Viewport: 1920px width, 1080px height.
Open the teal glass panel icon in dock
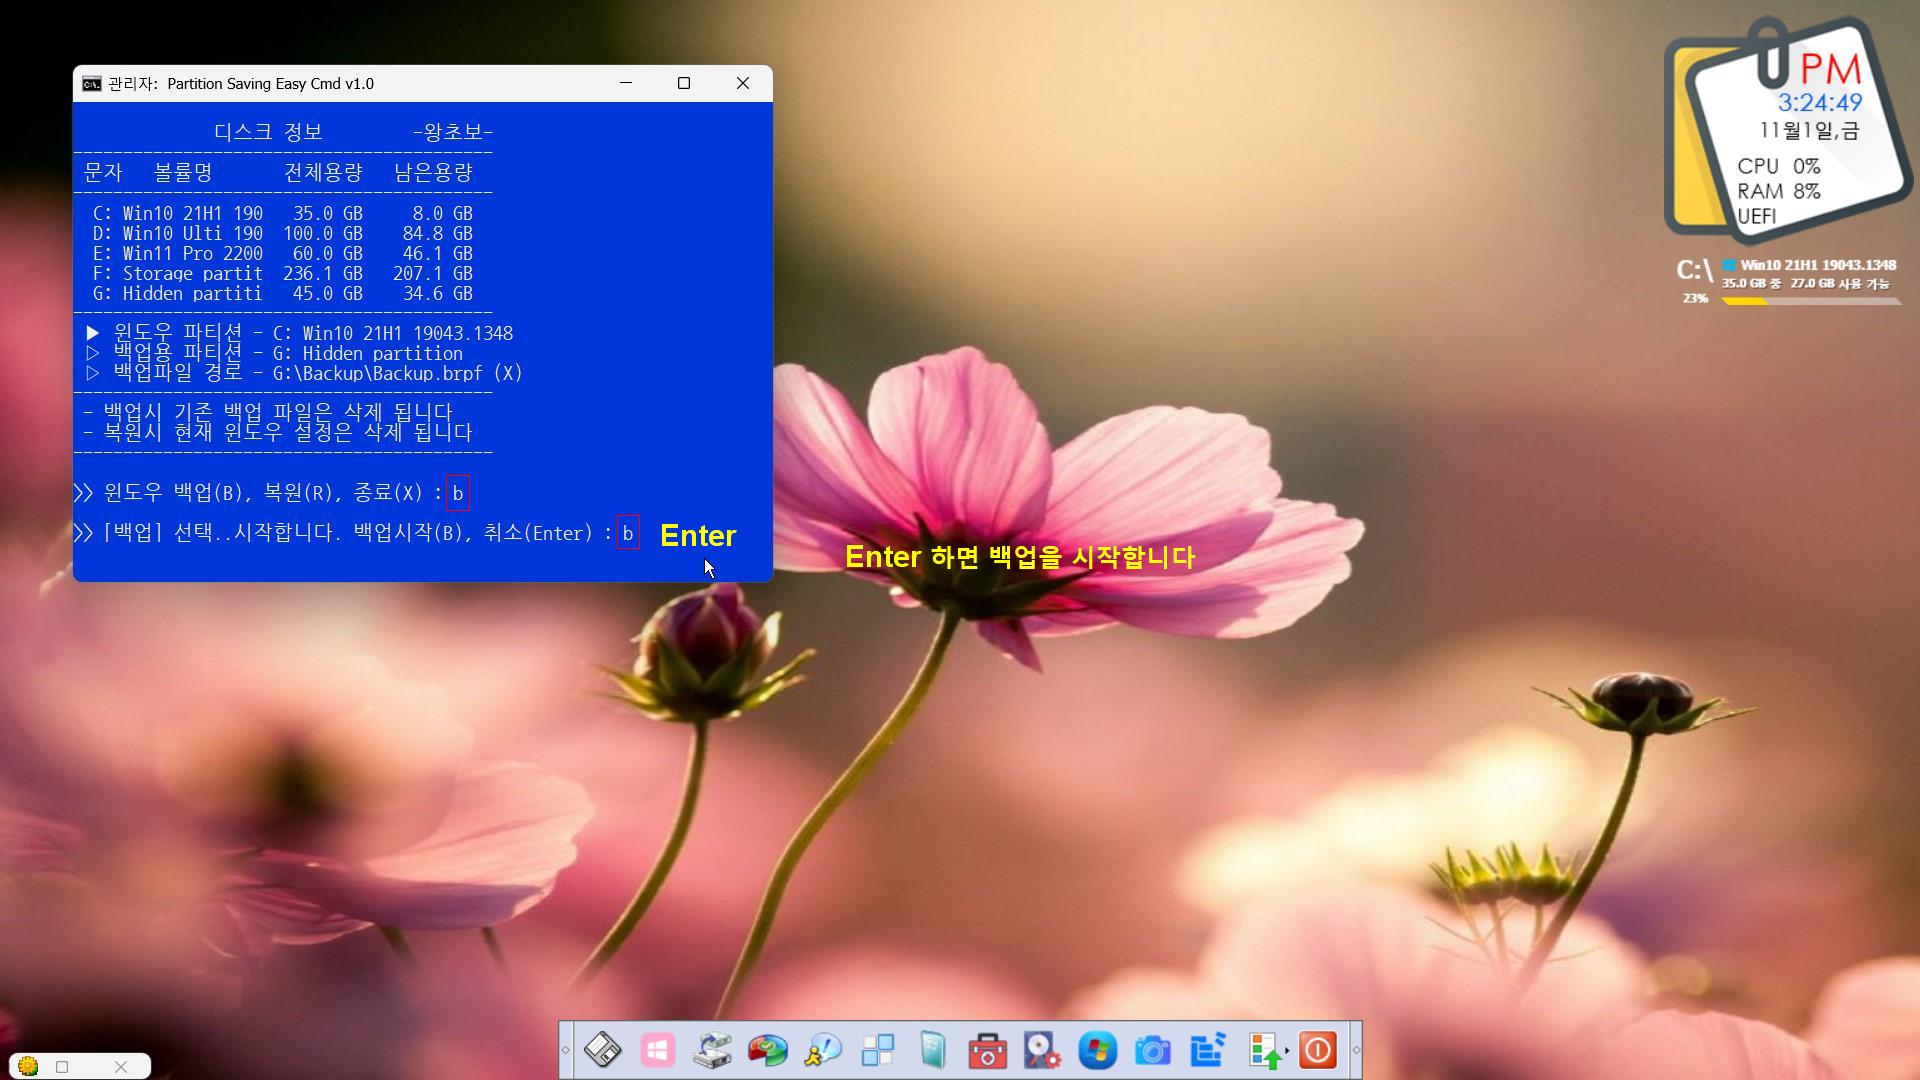point(933,1050)
